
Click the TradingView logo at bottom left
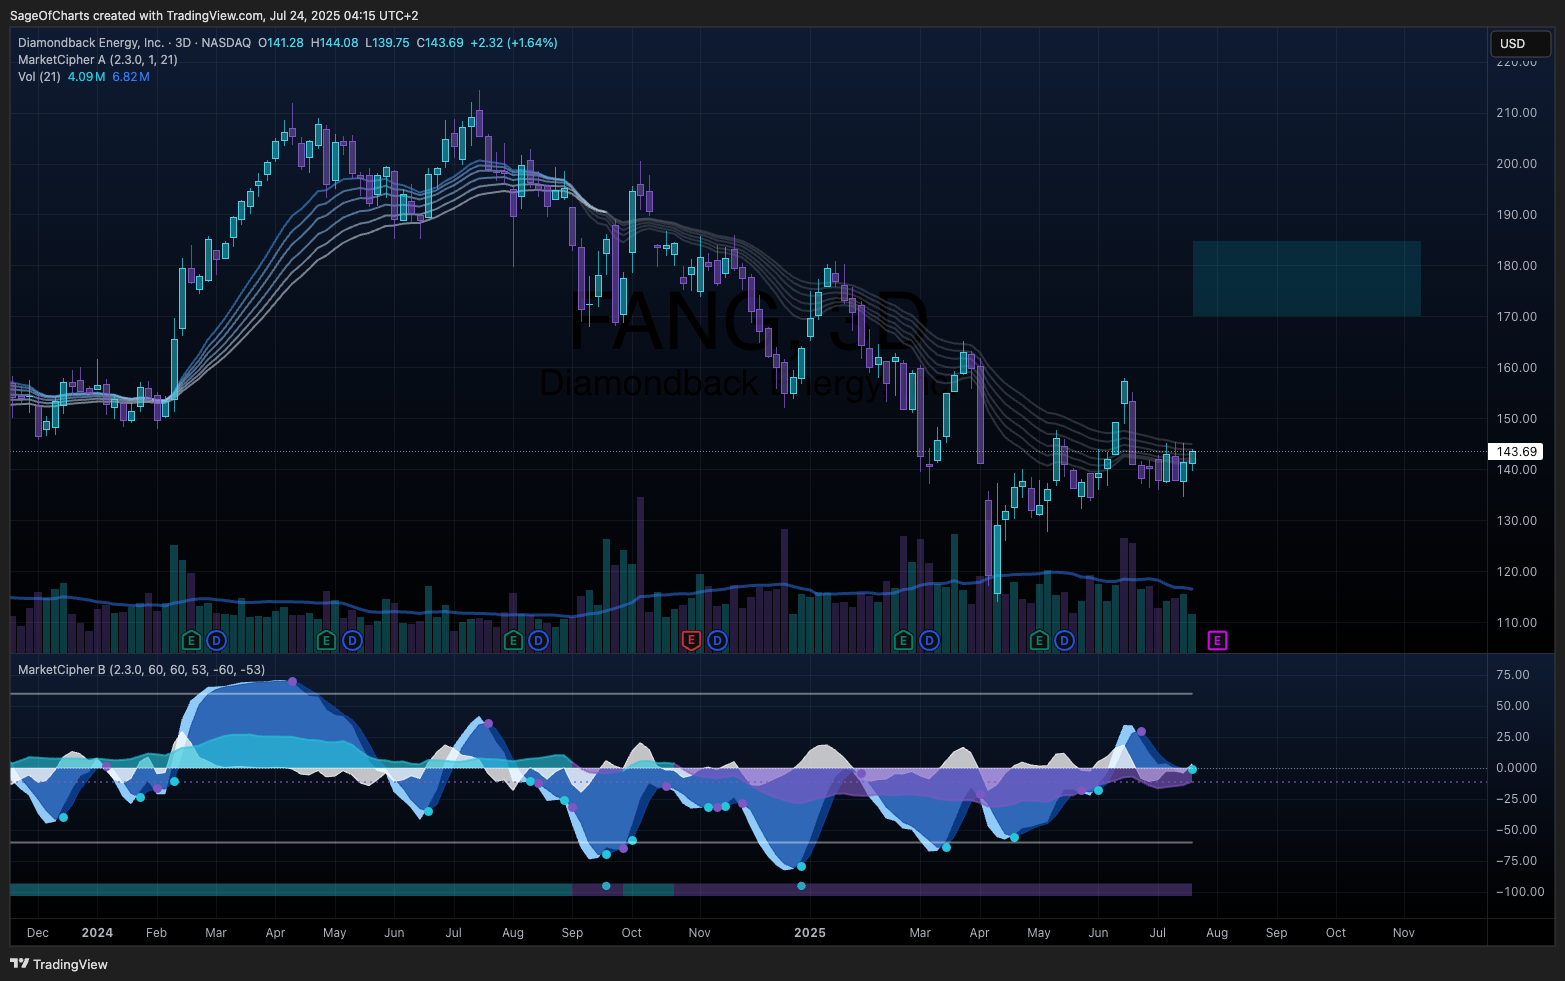[x=59, y=964]
